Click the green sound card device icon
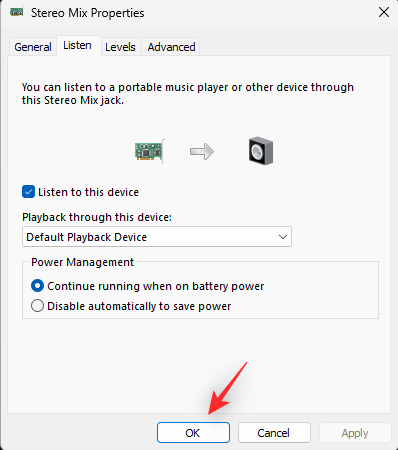The height and width of the screenshot is (450, 398). [x=150, y=152]
